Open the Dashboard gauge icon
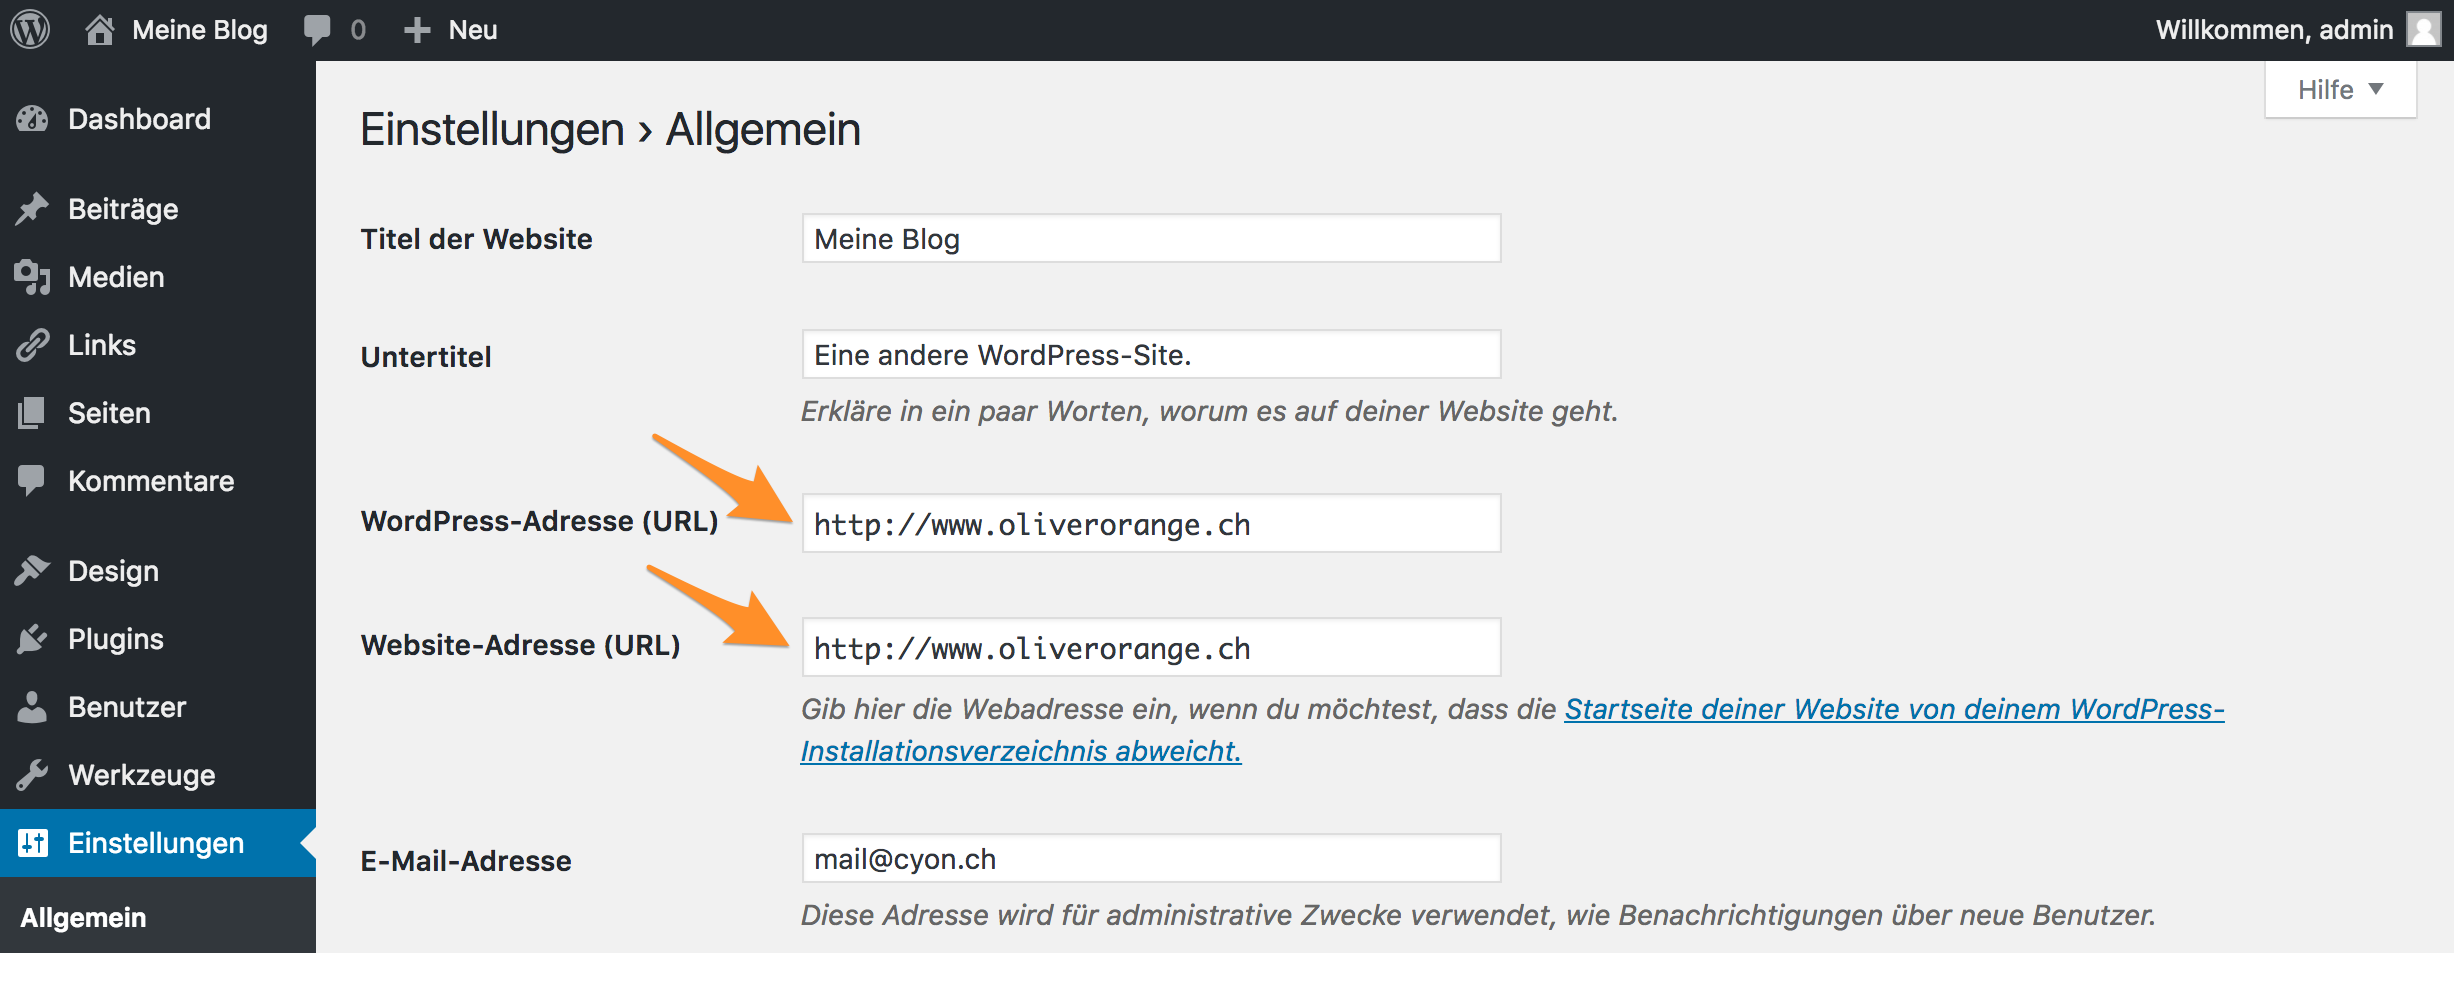 click(33, 119)
